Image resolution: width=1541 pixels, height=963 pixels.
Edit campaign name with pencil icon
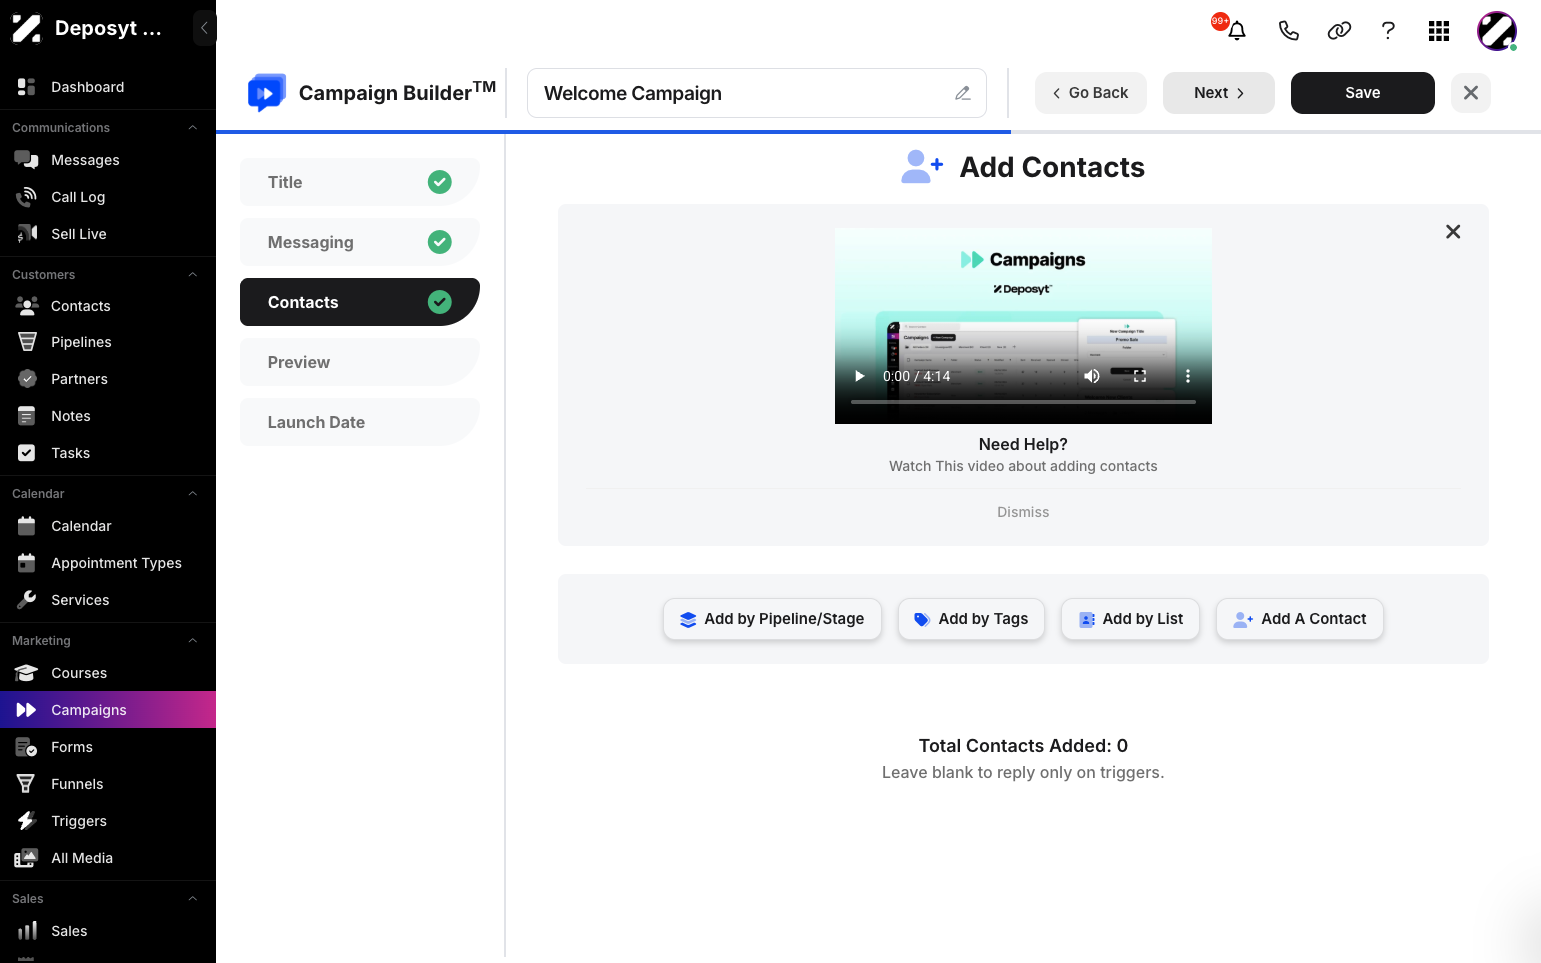click(x=963, y=93)
